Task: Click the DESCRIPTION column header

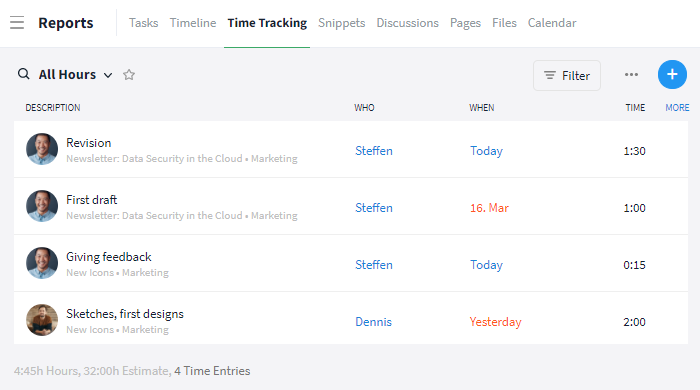Action: (x=53, y=108)
